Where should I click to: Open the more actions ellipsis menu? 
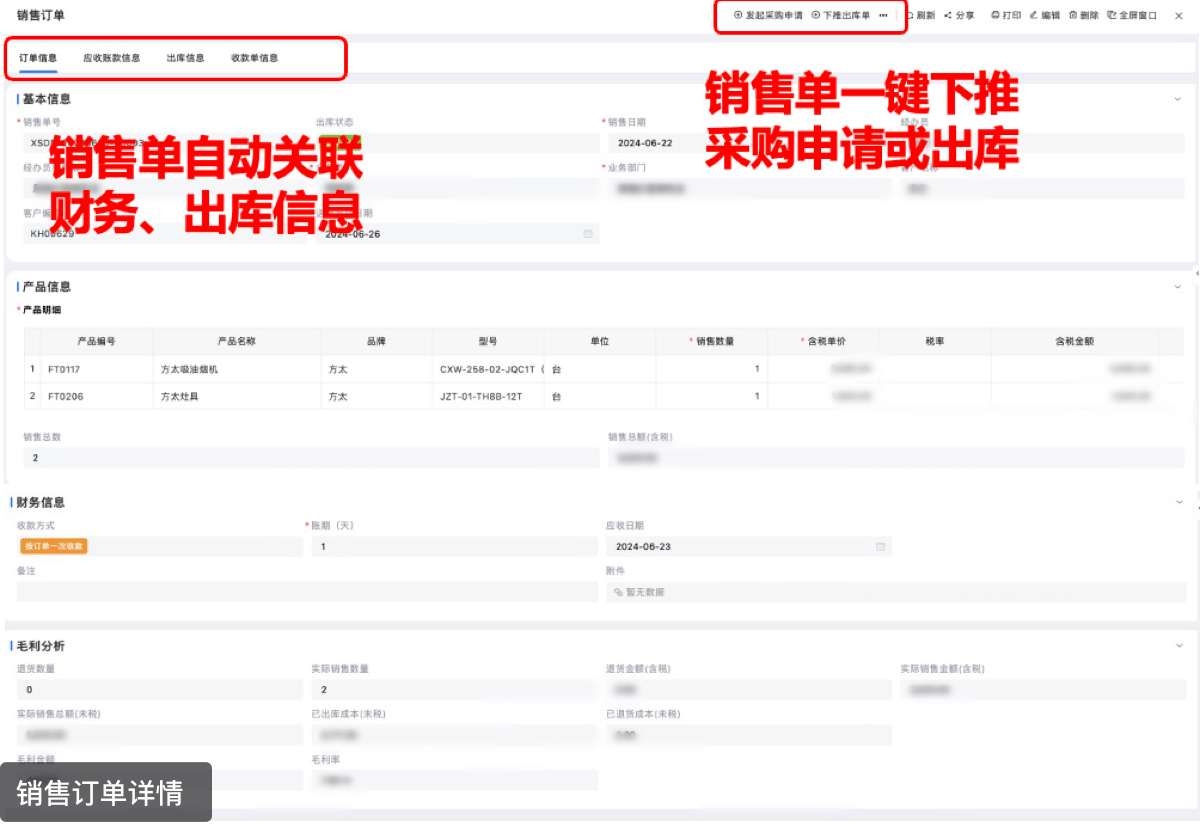pos(883,16)
